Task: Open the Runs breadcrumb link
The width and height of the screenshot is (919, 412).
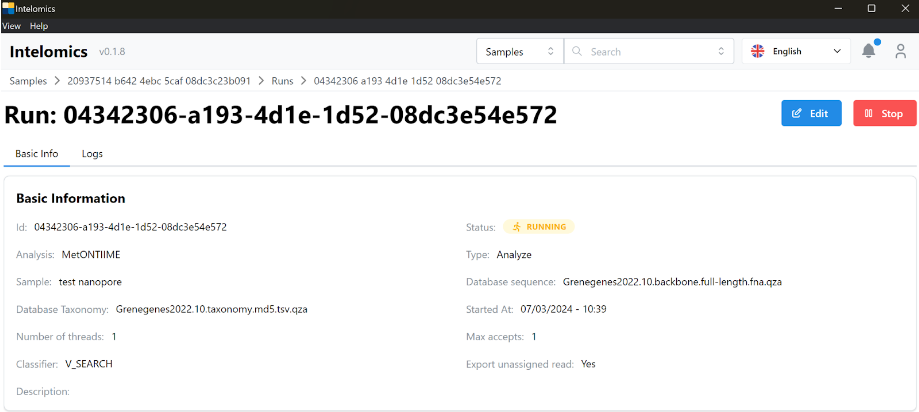Action: (x=282, y=80)
